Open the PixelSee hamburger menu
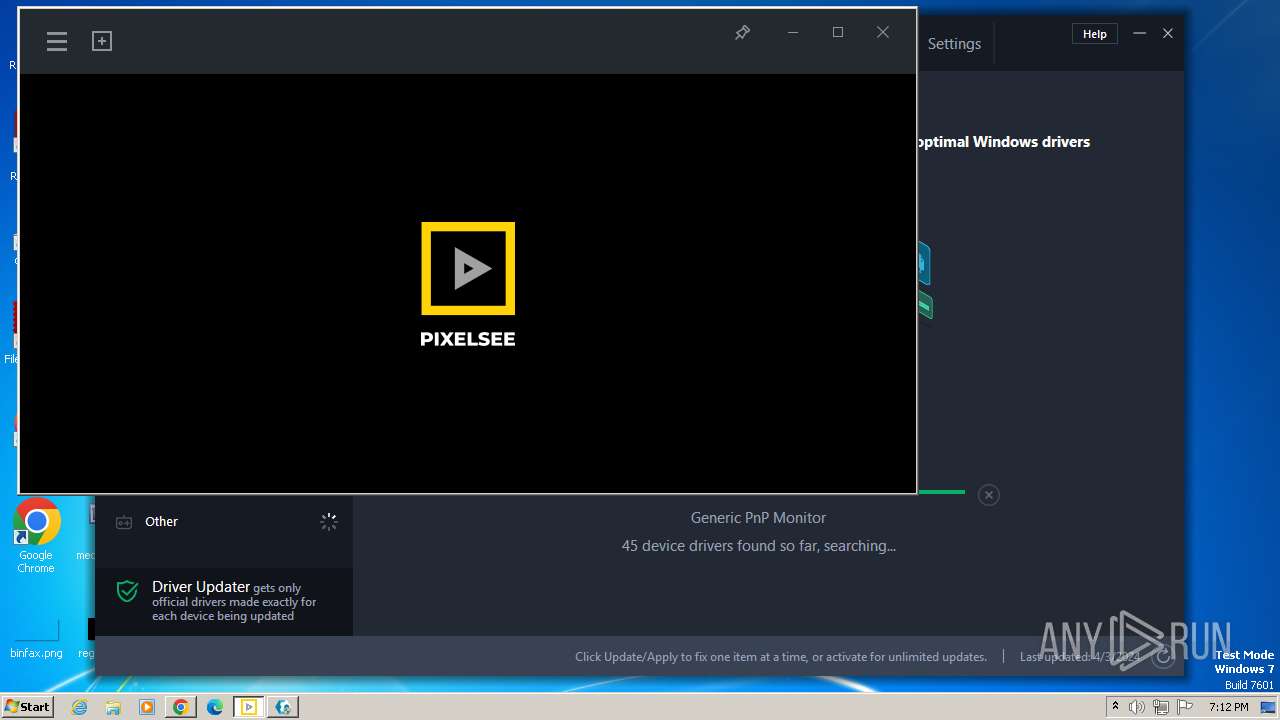The image size is (1280, 720). pos(57,41)
